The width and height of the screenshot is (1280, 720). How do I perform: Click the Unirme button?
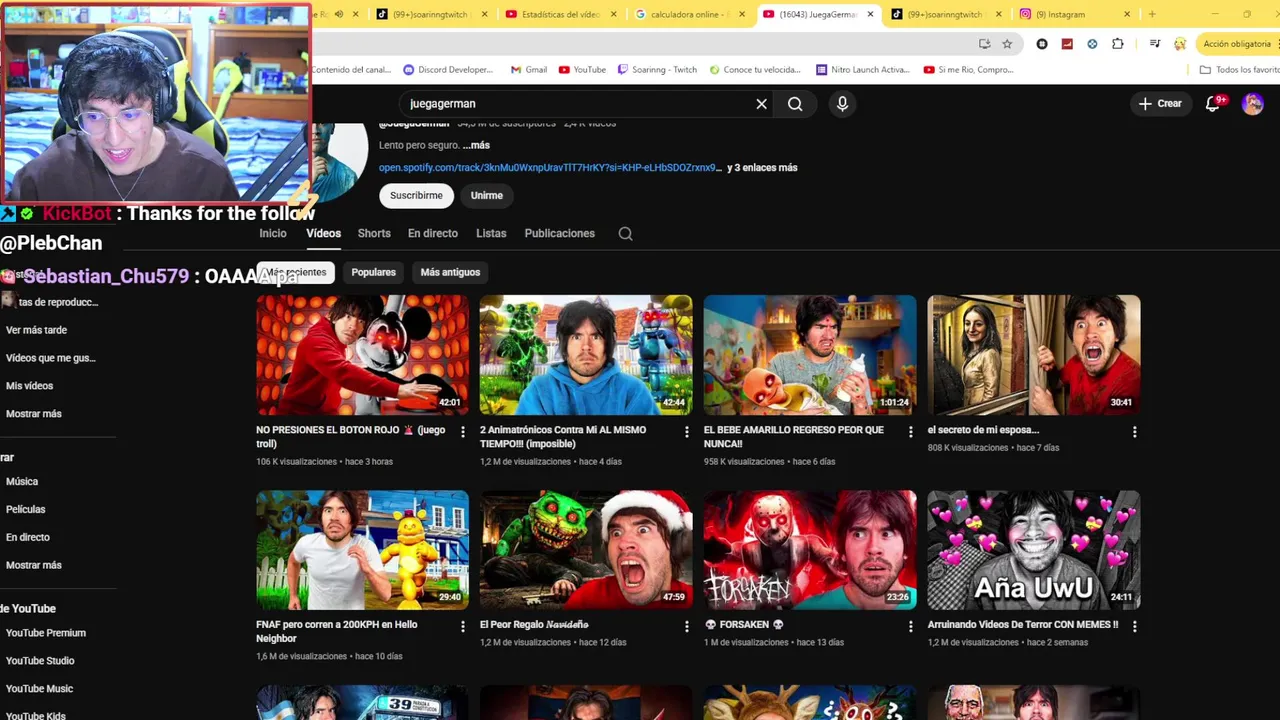487,195
